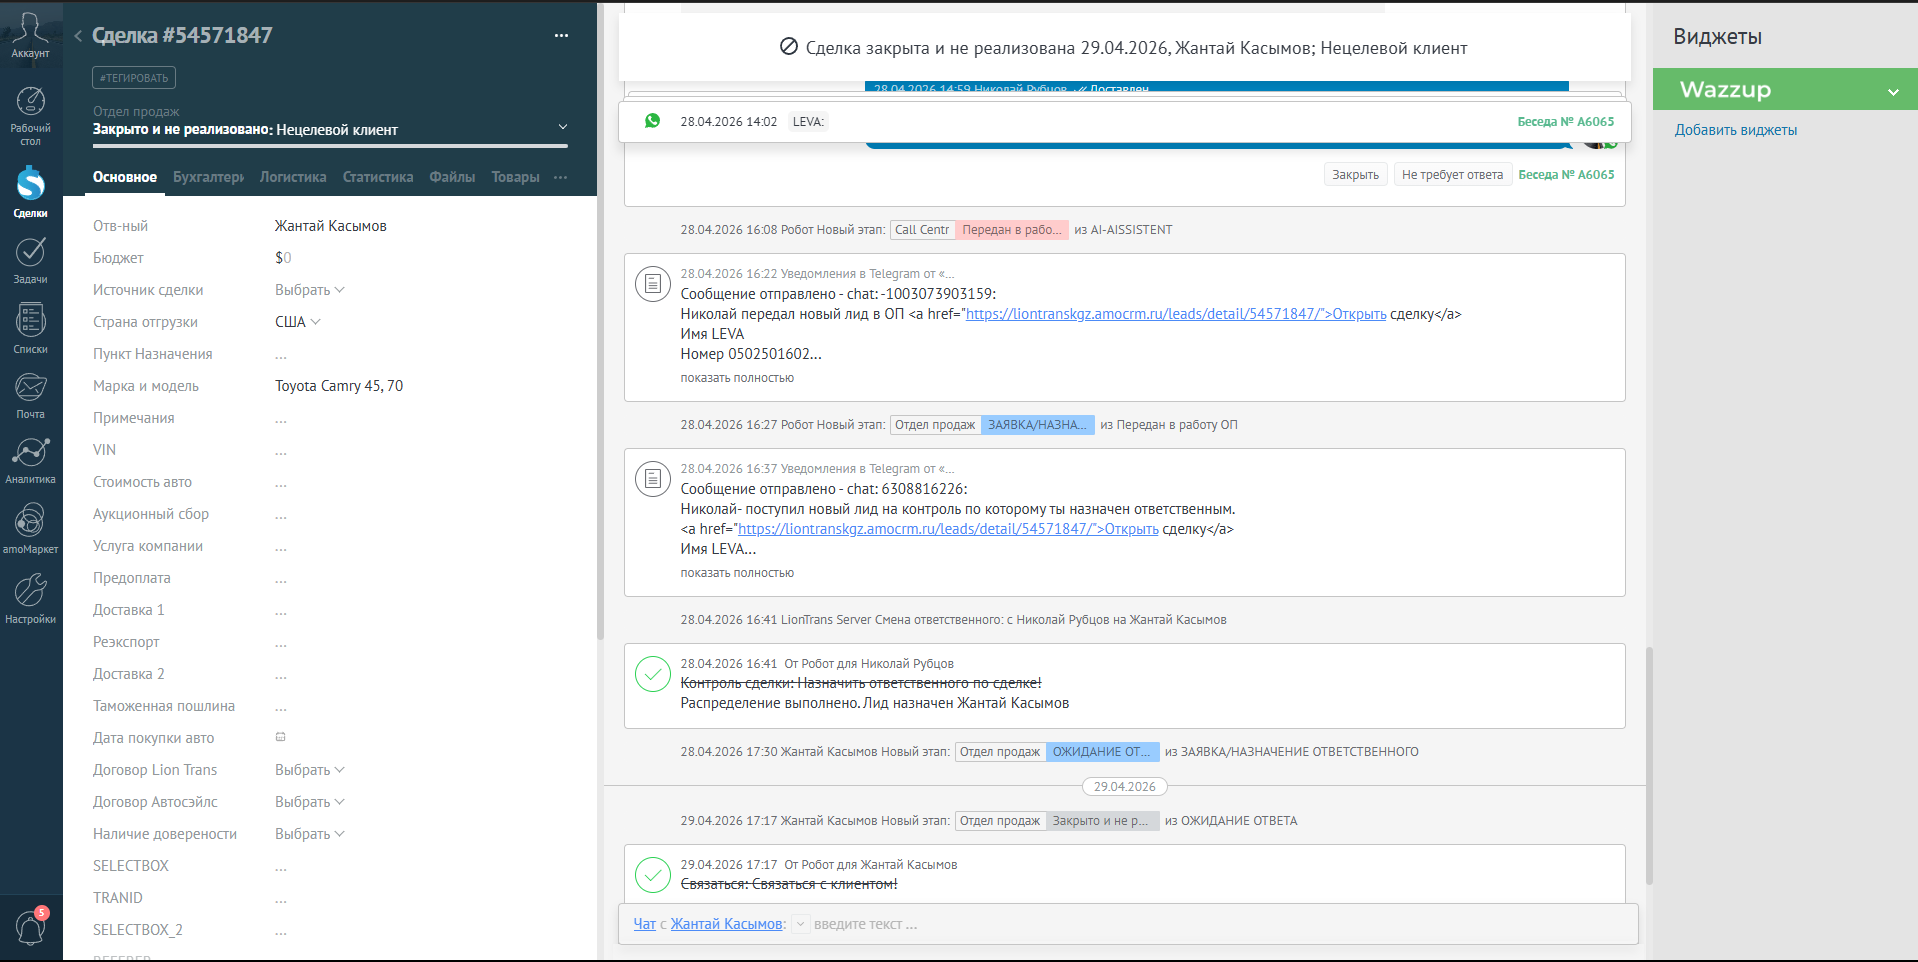Image resolution: width=1918 pixels, height=962 pixels.
Task: Show more tabs via the dots after Товары
Action: pos(560,177)
